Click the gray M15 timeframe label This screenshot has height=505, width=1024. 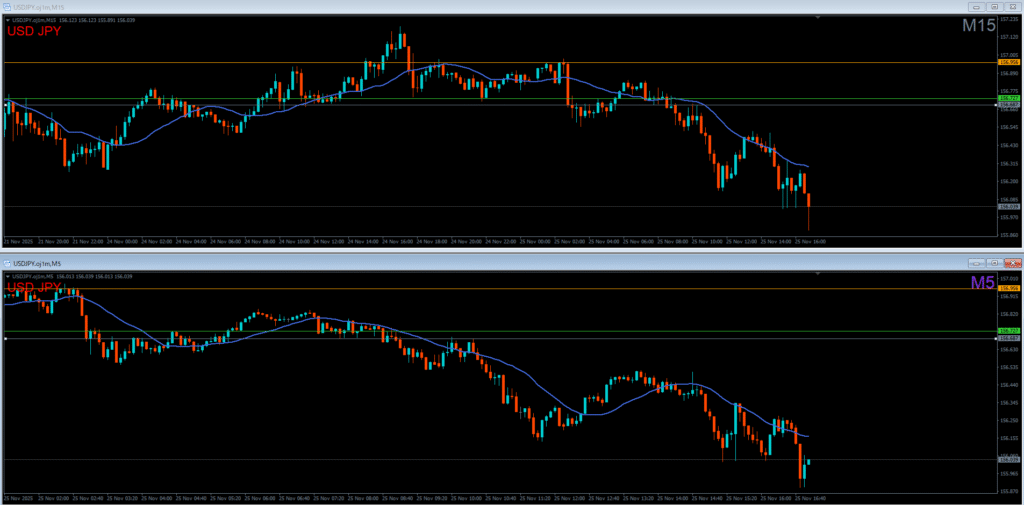pyautogui.click(x=978, y=27)
